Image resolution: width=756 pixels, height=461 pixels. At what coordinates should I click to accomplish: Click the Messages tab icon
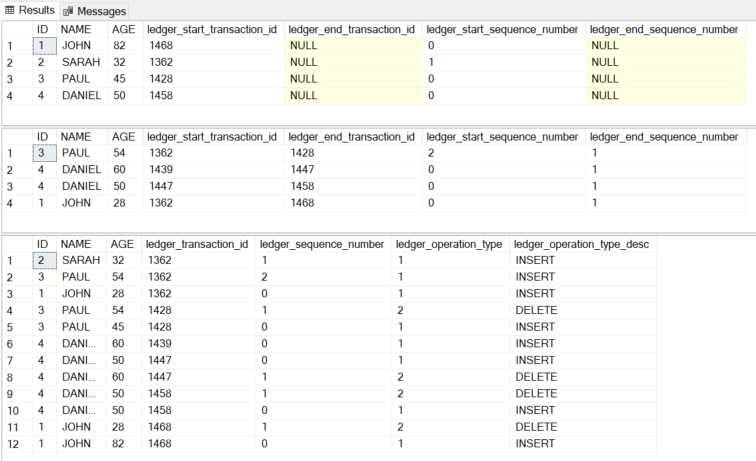pyautogui.click(x=68, y=11)
